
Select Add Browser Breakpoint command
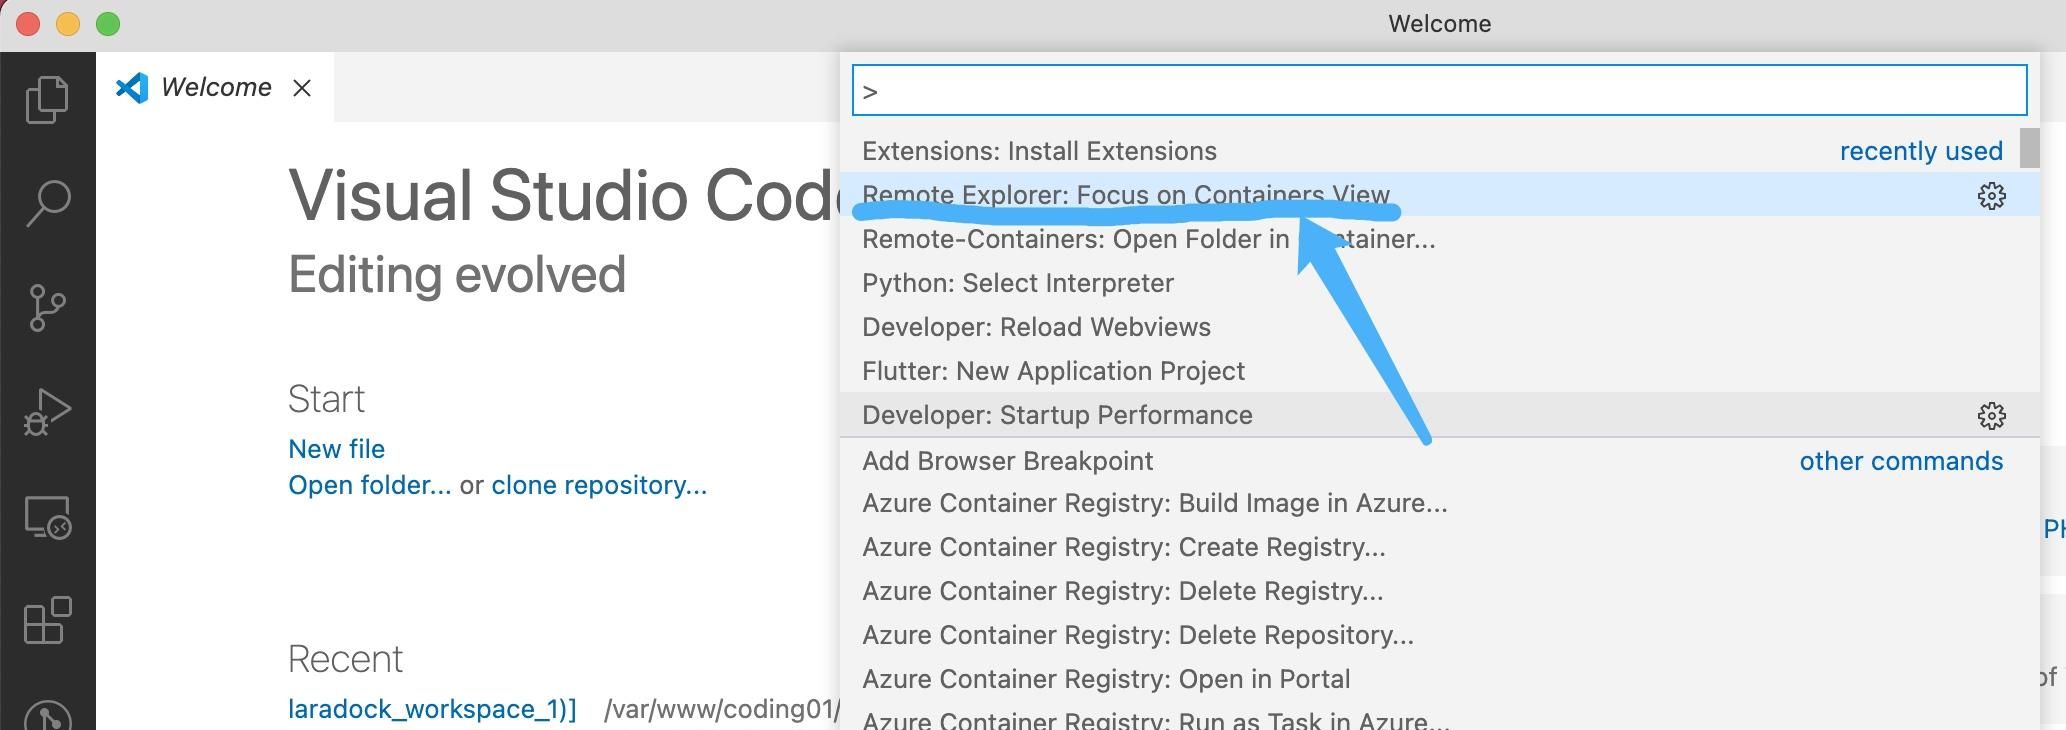pyautogui.click(x=1439, y=460)
